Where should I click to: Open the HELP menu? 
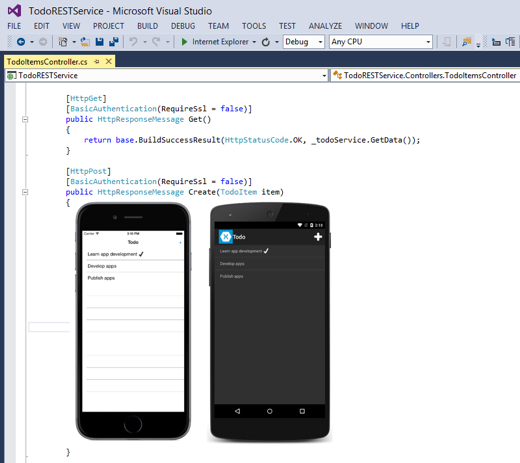pyautogui.click(x=410, y=26)
